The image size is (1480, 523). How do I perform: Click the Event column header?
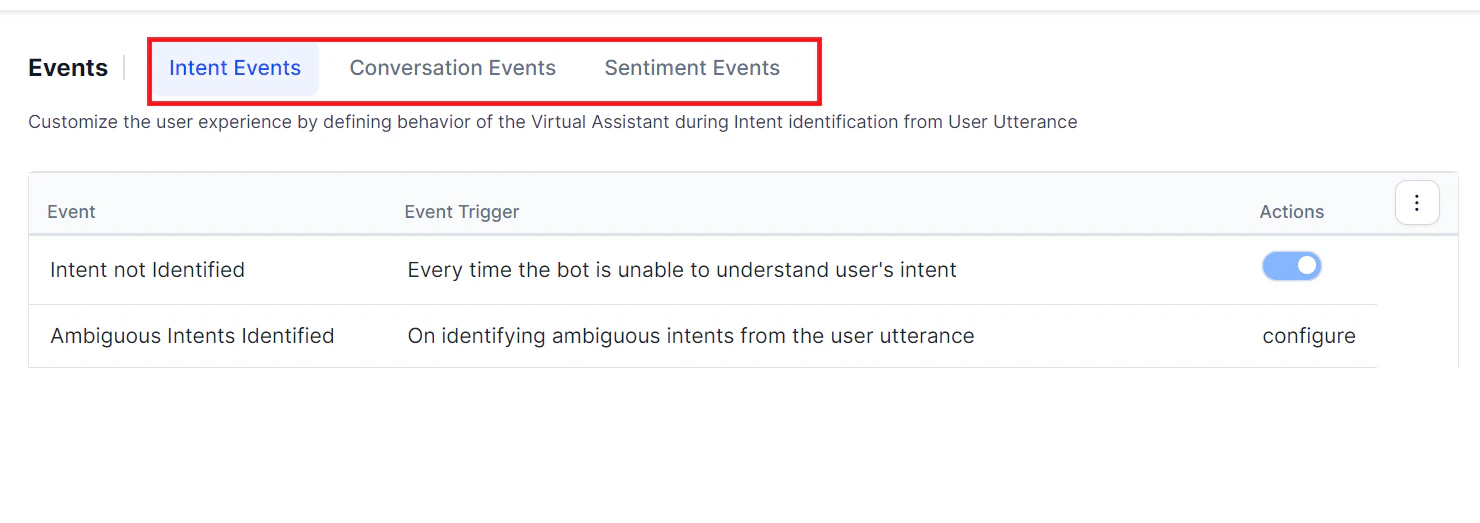(x=71, y=212)
